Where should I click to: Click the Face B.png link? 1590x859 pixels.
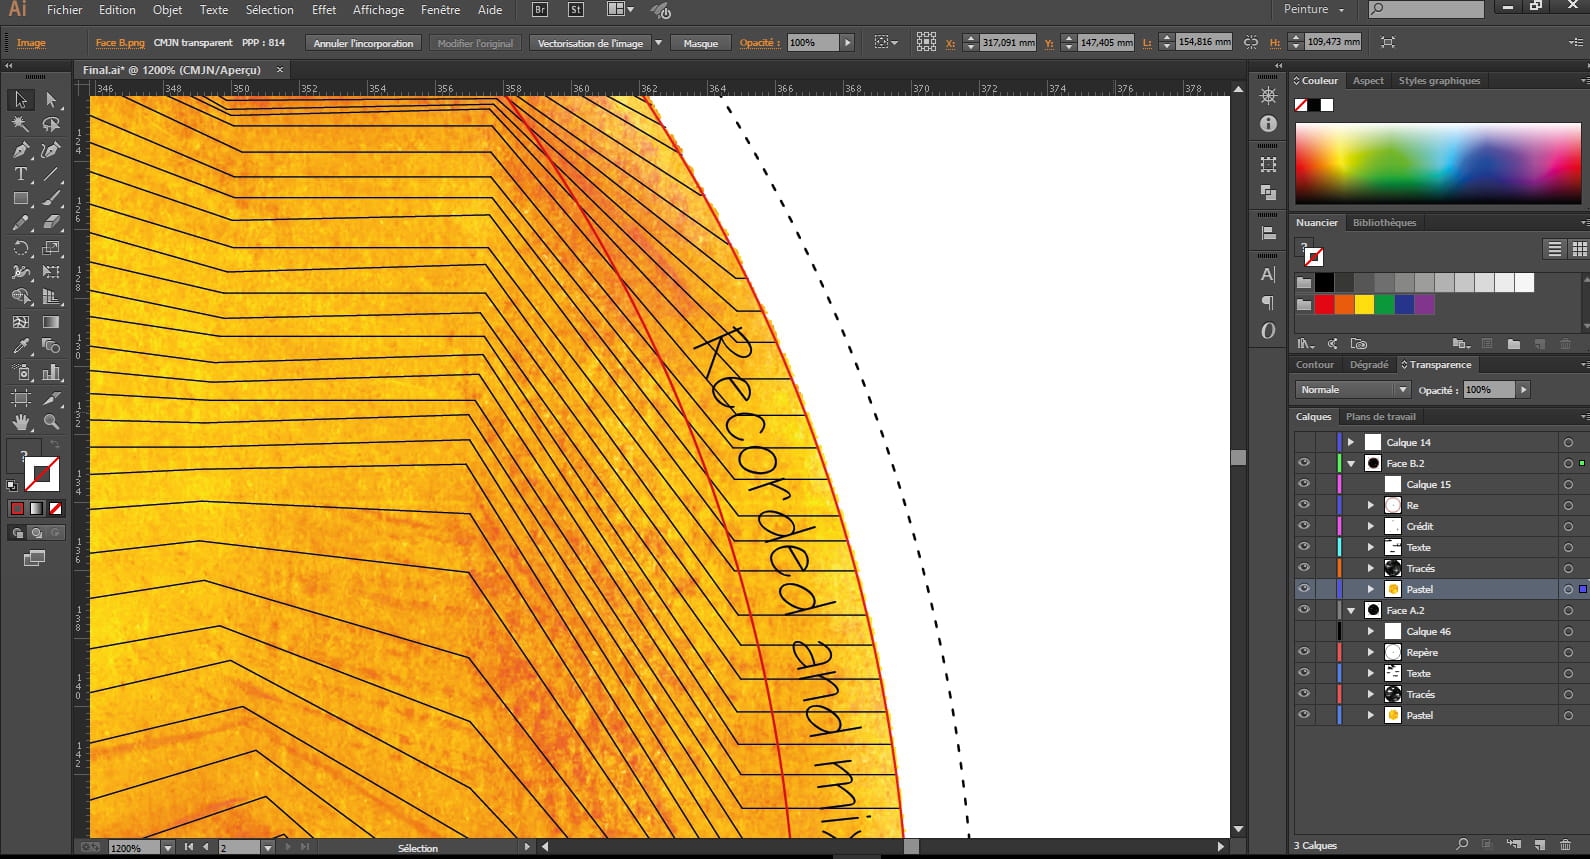coord(120,43)
